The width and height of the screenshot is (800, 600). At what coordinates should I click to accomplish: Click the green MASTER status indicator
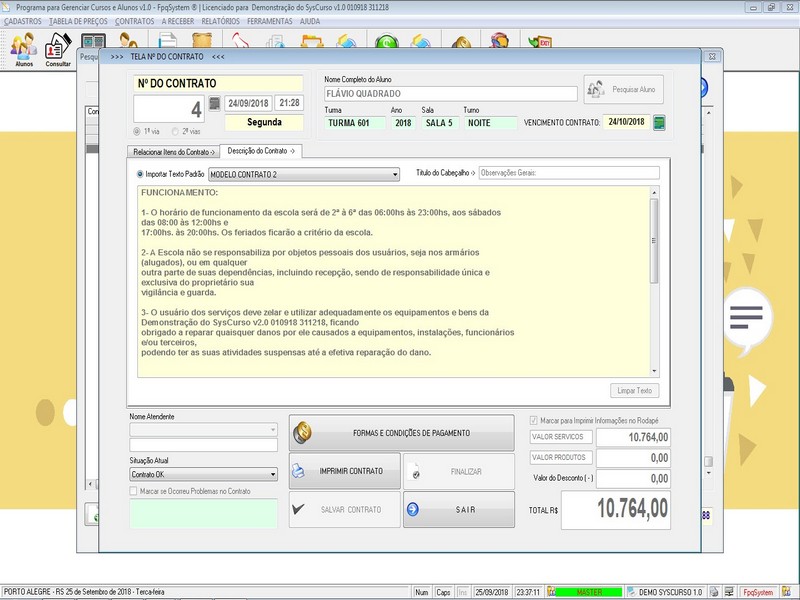[589, 592]
